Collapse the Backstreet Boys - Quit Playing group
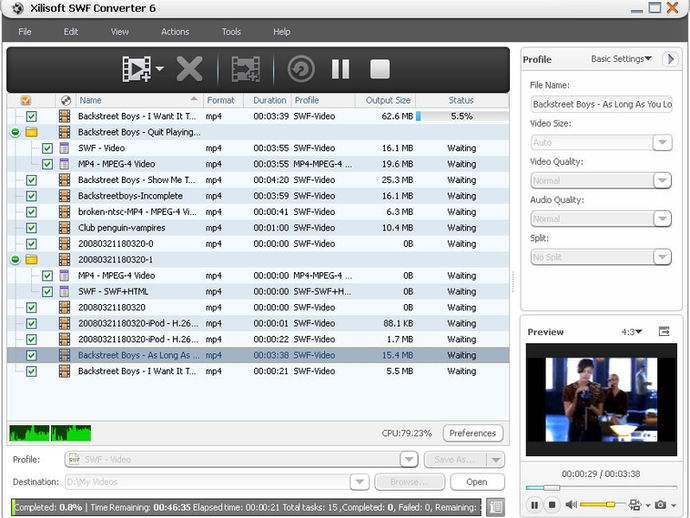The height and width of the screenshot is (518, 690). coord(15,132)
